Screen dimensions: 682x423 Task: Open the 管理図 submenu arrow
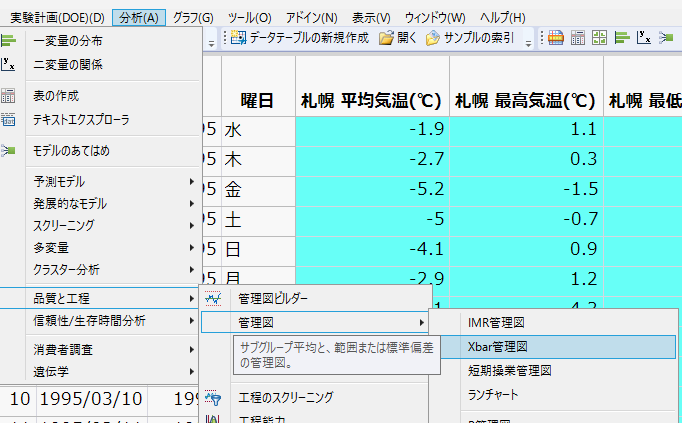click(x=421, y=323)
